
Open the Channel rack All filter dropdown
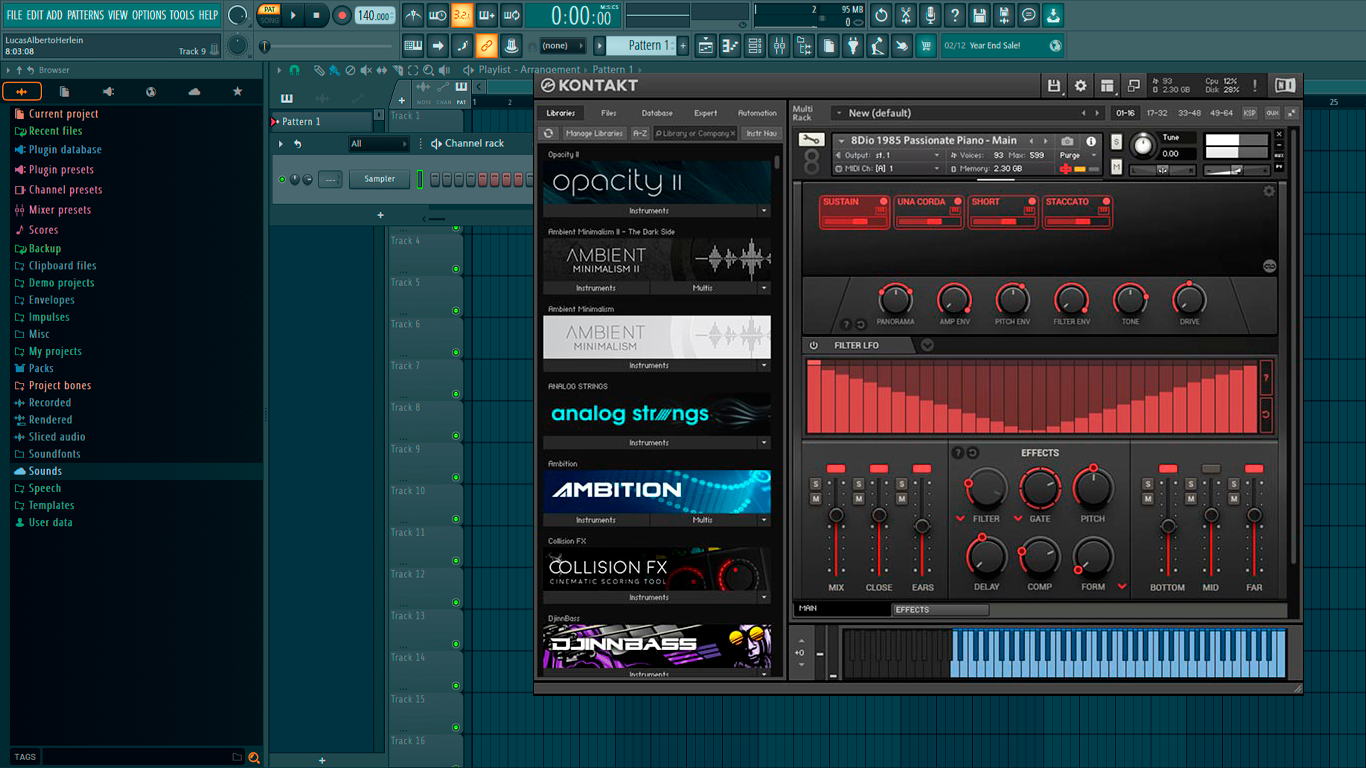[x=378, y=144]
